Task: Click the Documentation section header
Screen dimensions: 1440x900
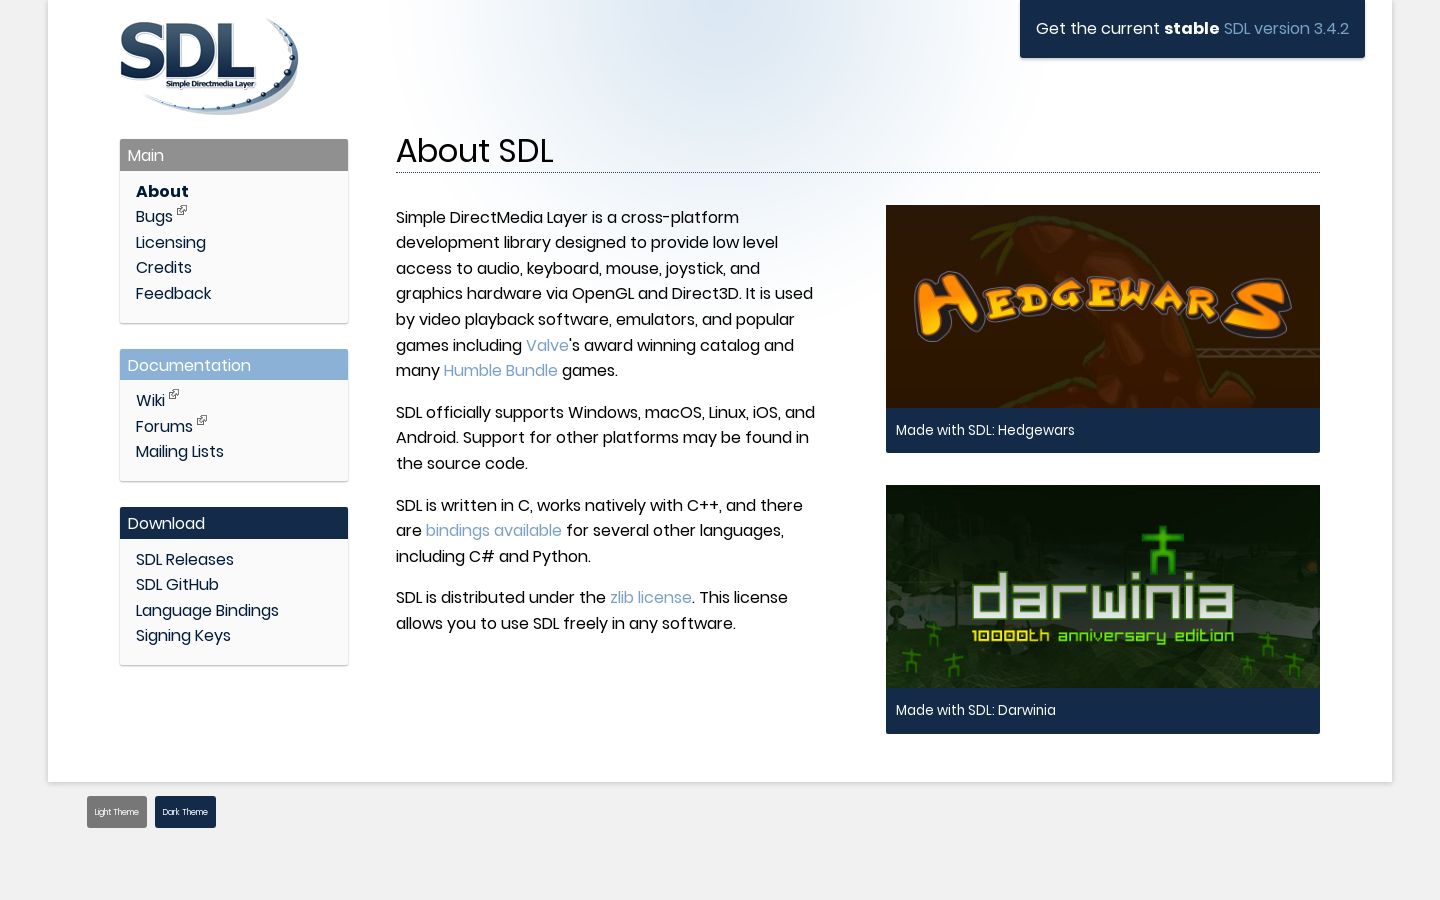Action: (x=234, y=365)
